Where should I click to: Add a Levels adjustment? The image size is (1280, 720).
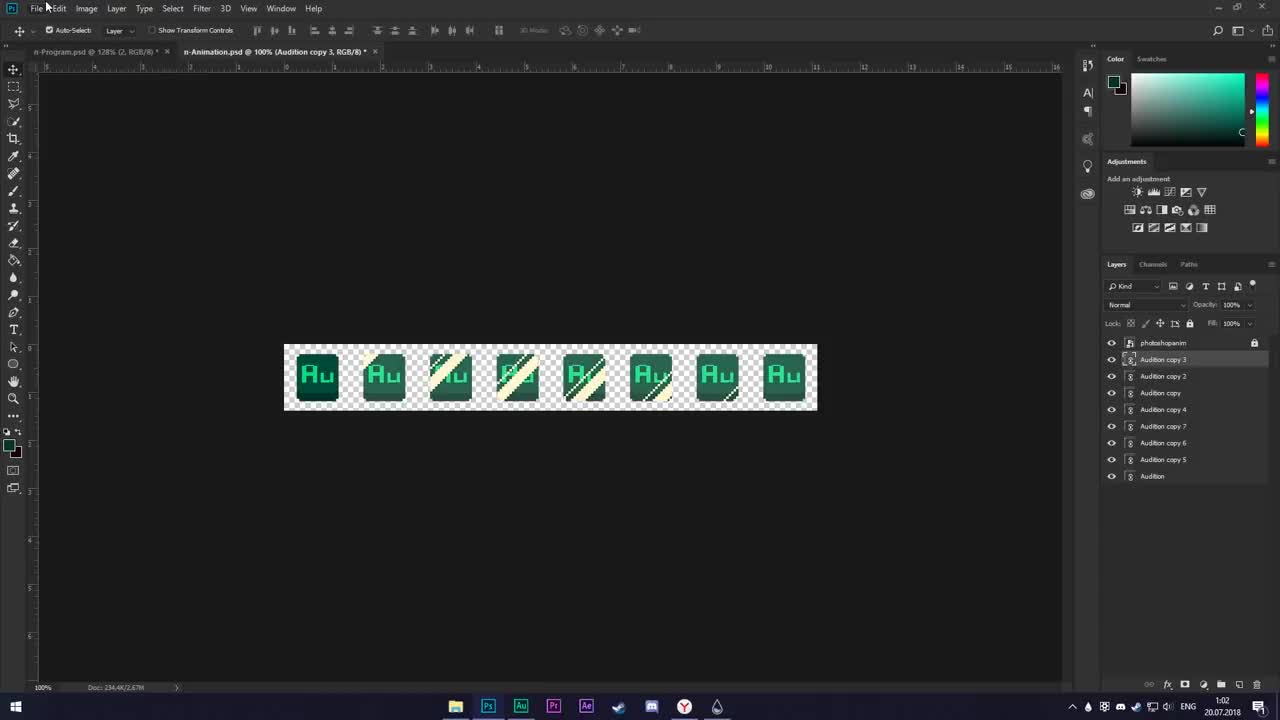pyautogui.click(x=1153, y=192)
